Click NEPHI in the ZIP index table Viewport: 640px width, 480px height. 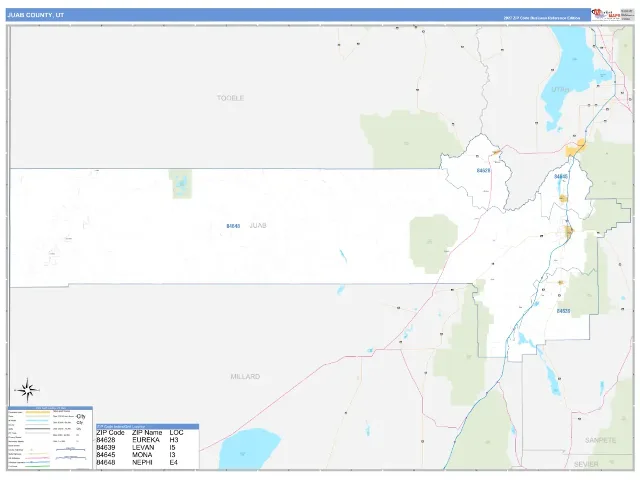(x=142, y=462)
